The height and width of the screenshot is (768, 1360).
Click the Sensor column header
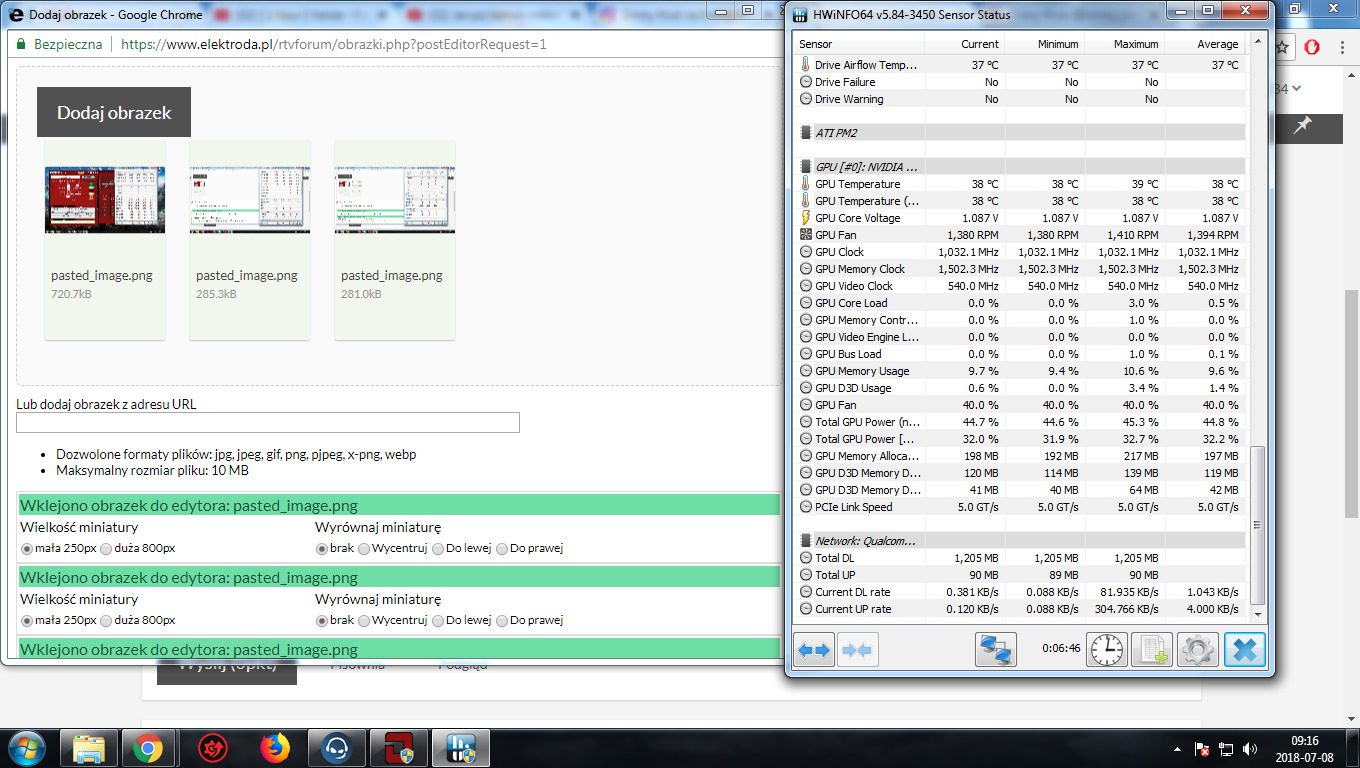click(x=859, y=44)
